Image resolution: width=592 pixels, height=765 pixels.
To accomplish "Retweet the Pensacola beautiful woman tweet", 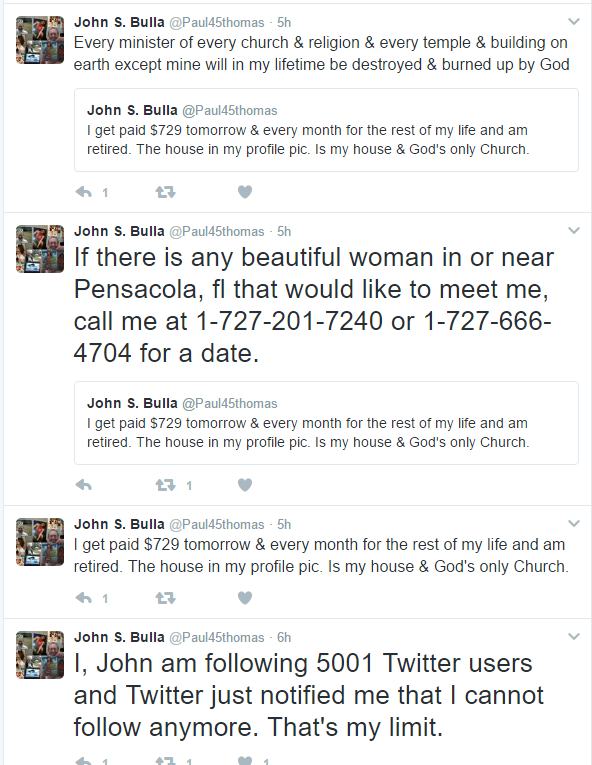I will pos(165,485).
